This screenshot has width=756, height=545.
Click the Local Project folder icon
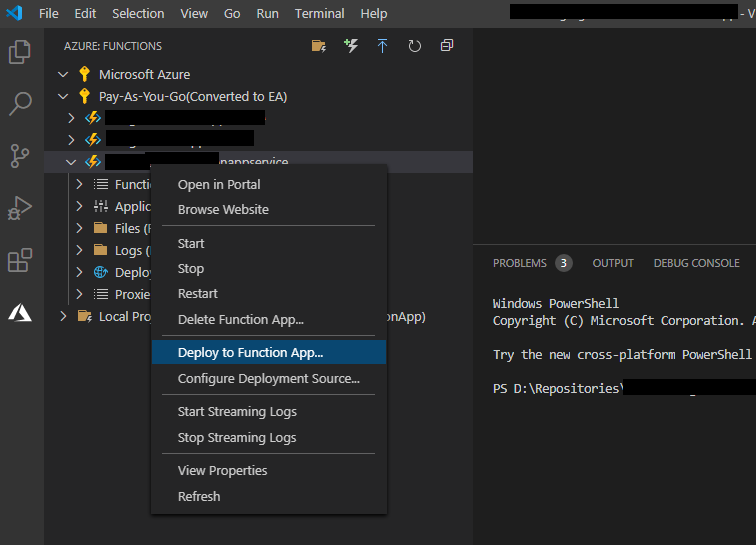click(85, 316)
